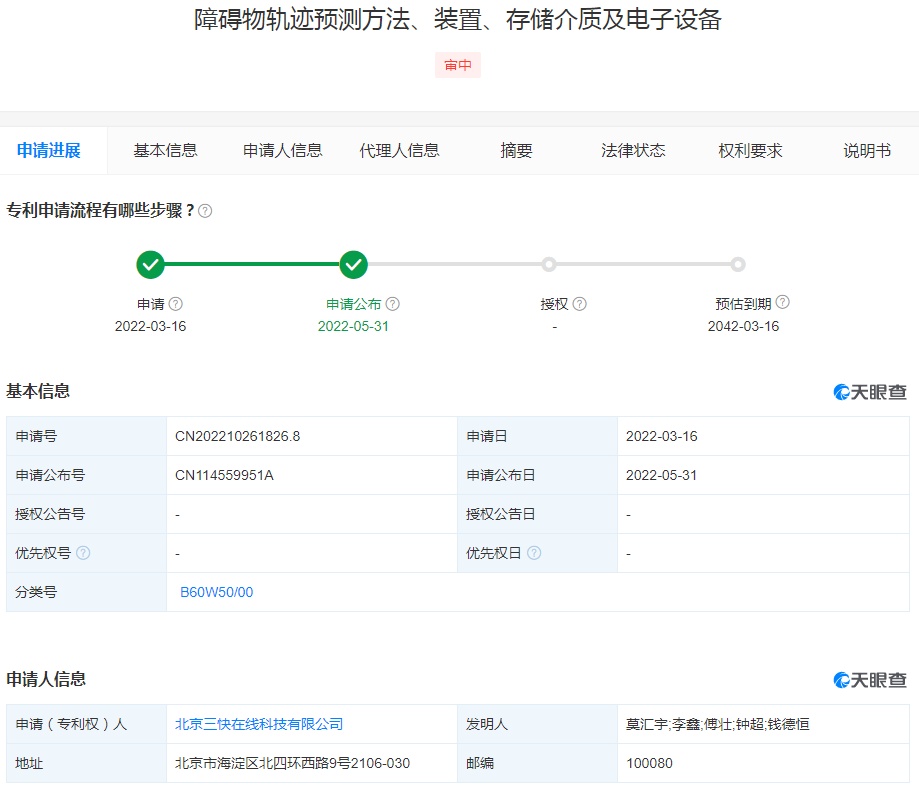The width and height of the screenshot is (919, 788).
Task: Switch to the 基本信息 tab
Action: [166, 151]
